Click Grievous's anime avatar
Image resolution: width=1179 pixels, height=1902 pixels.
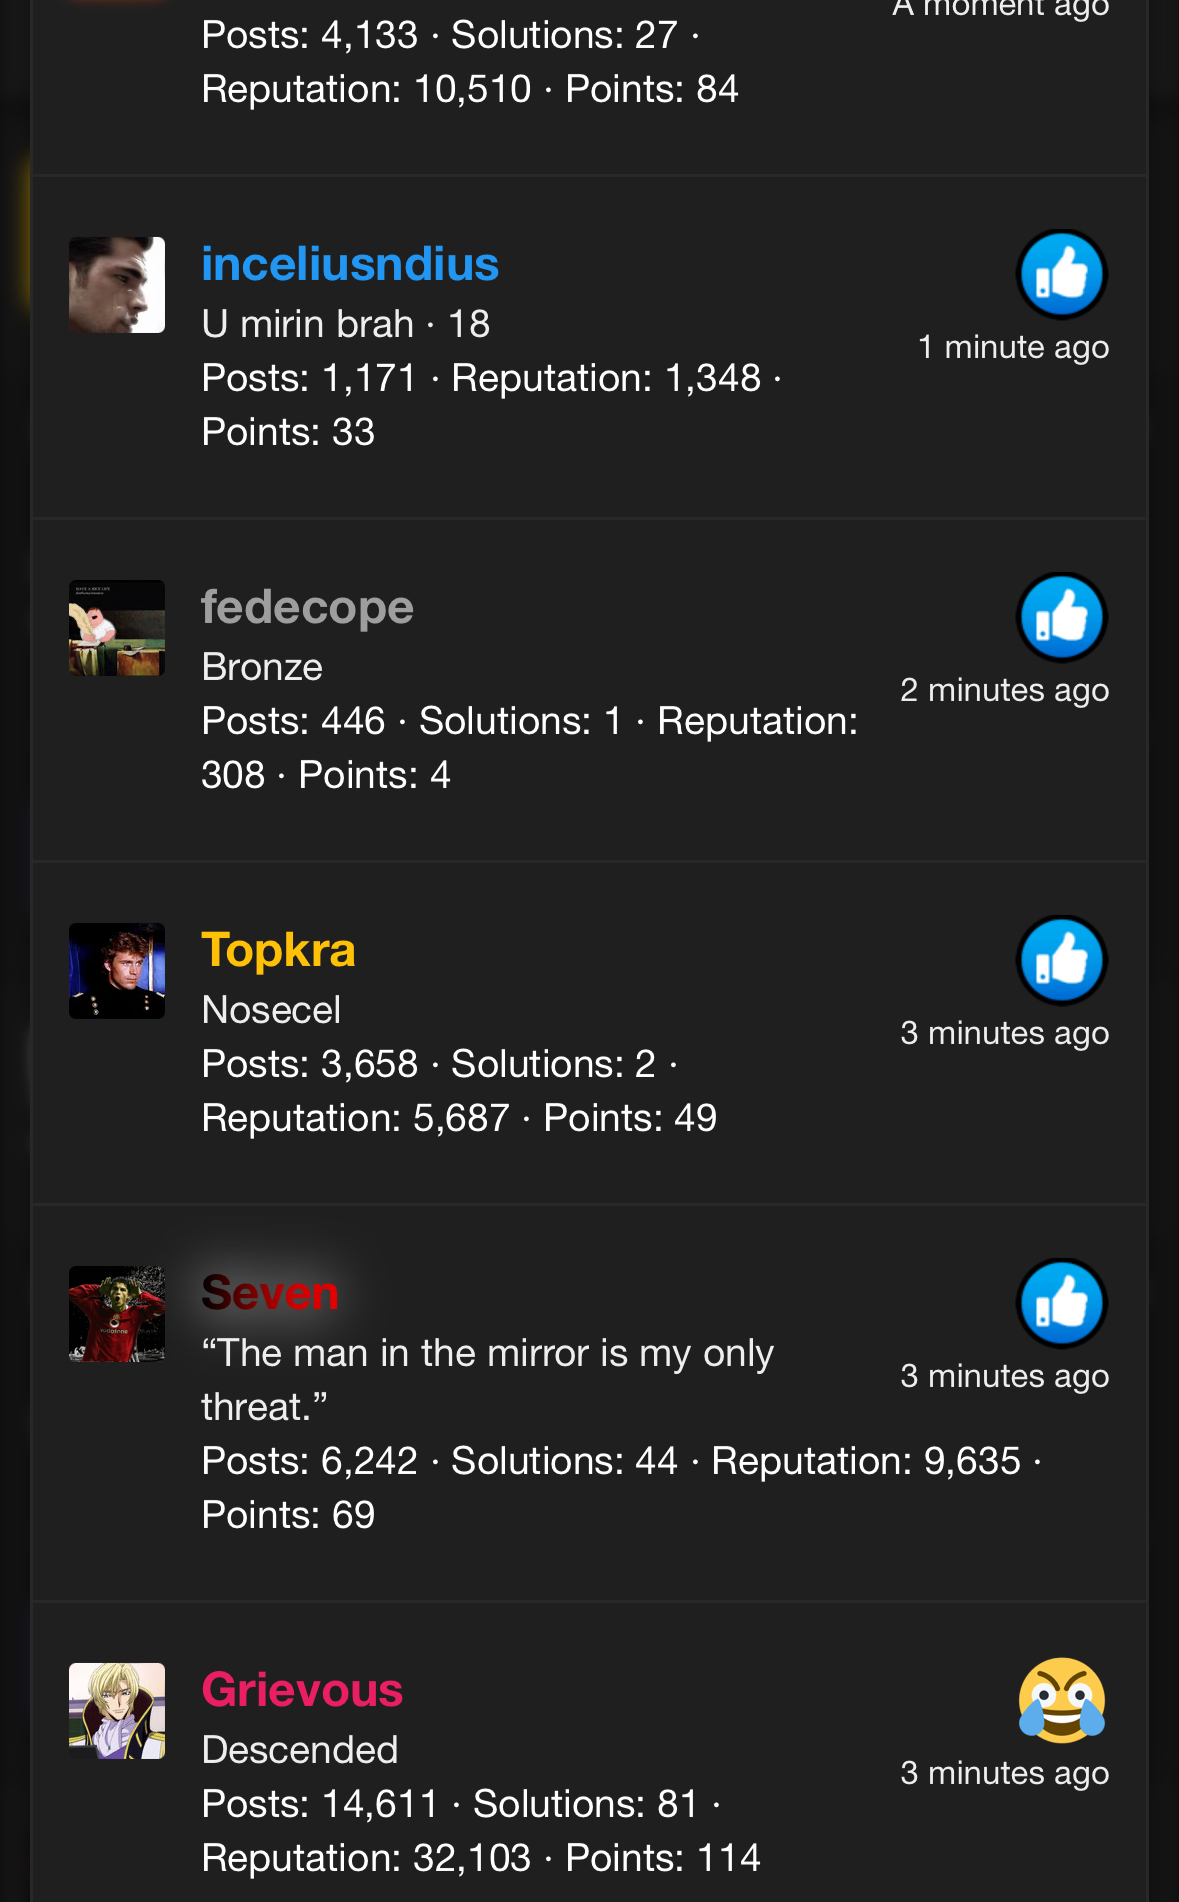point(117,1711)
